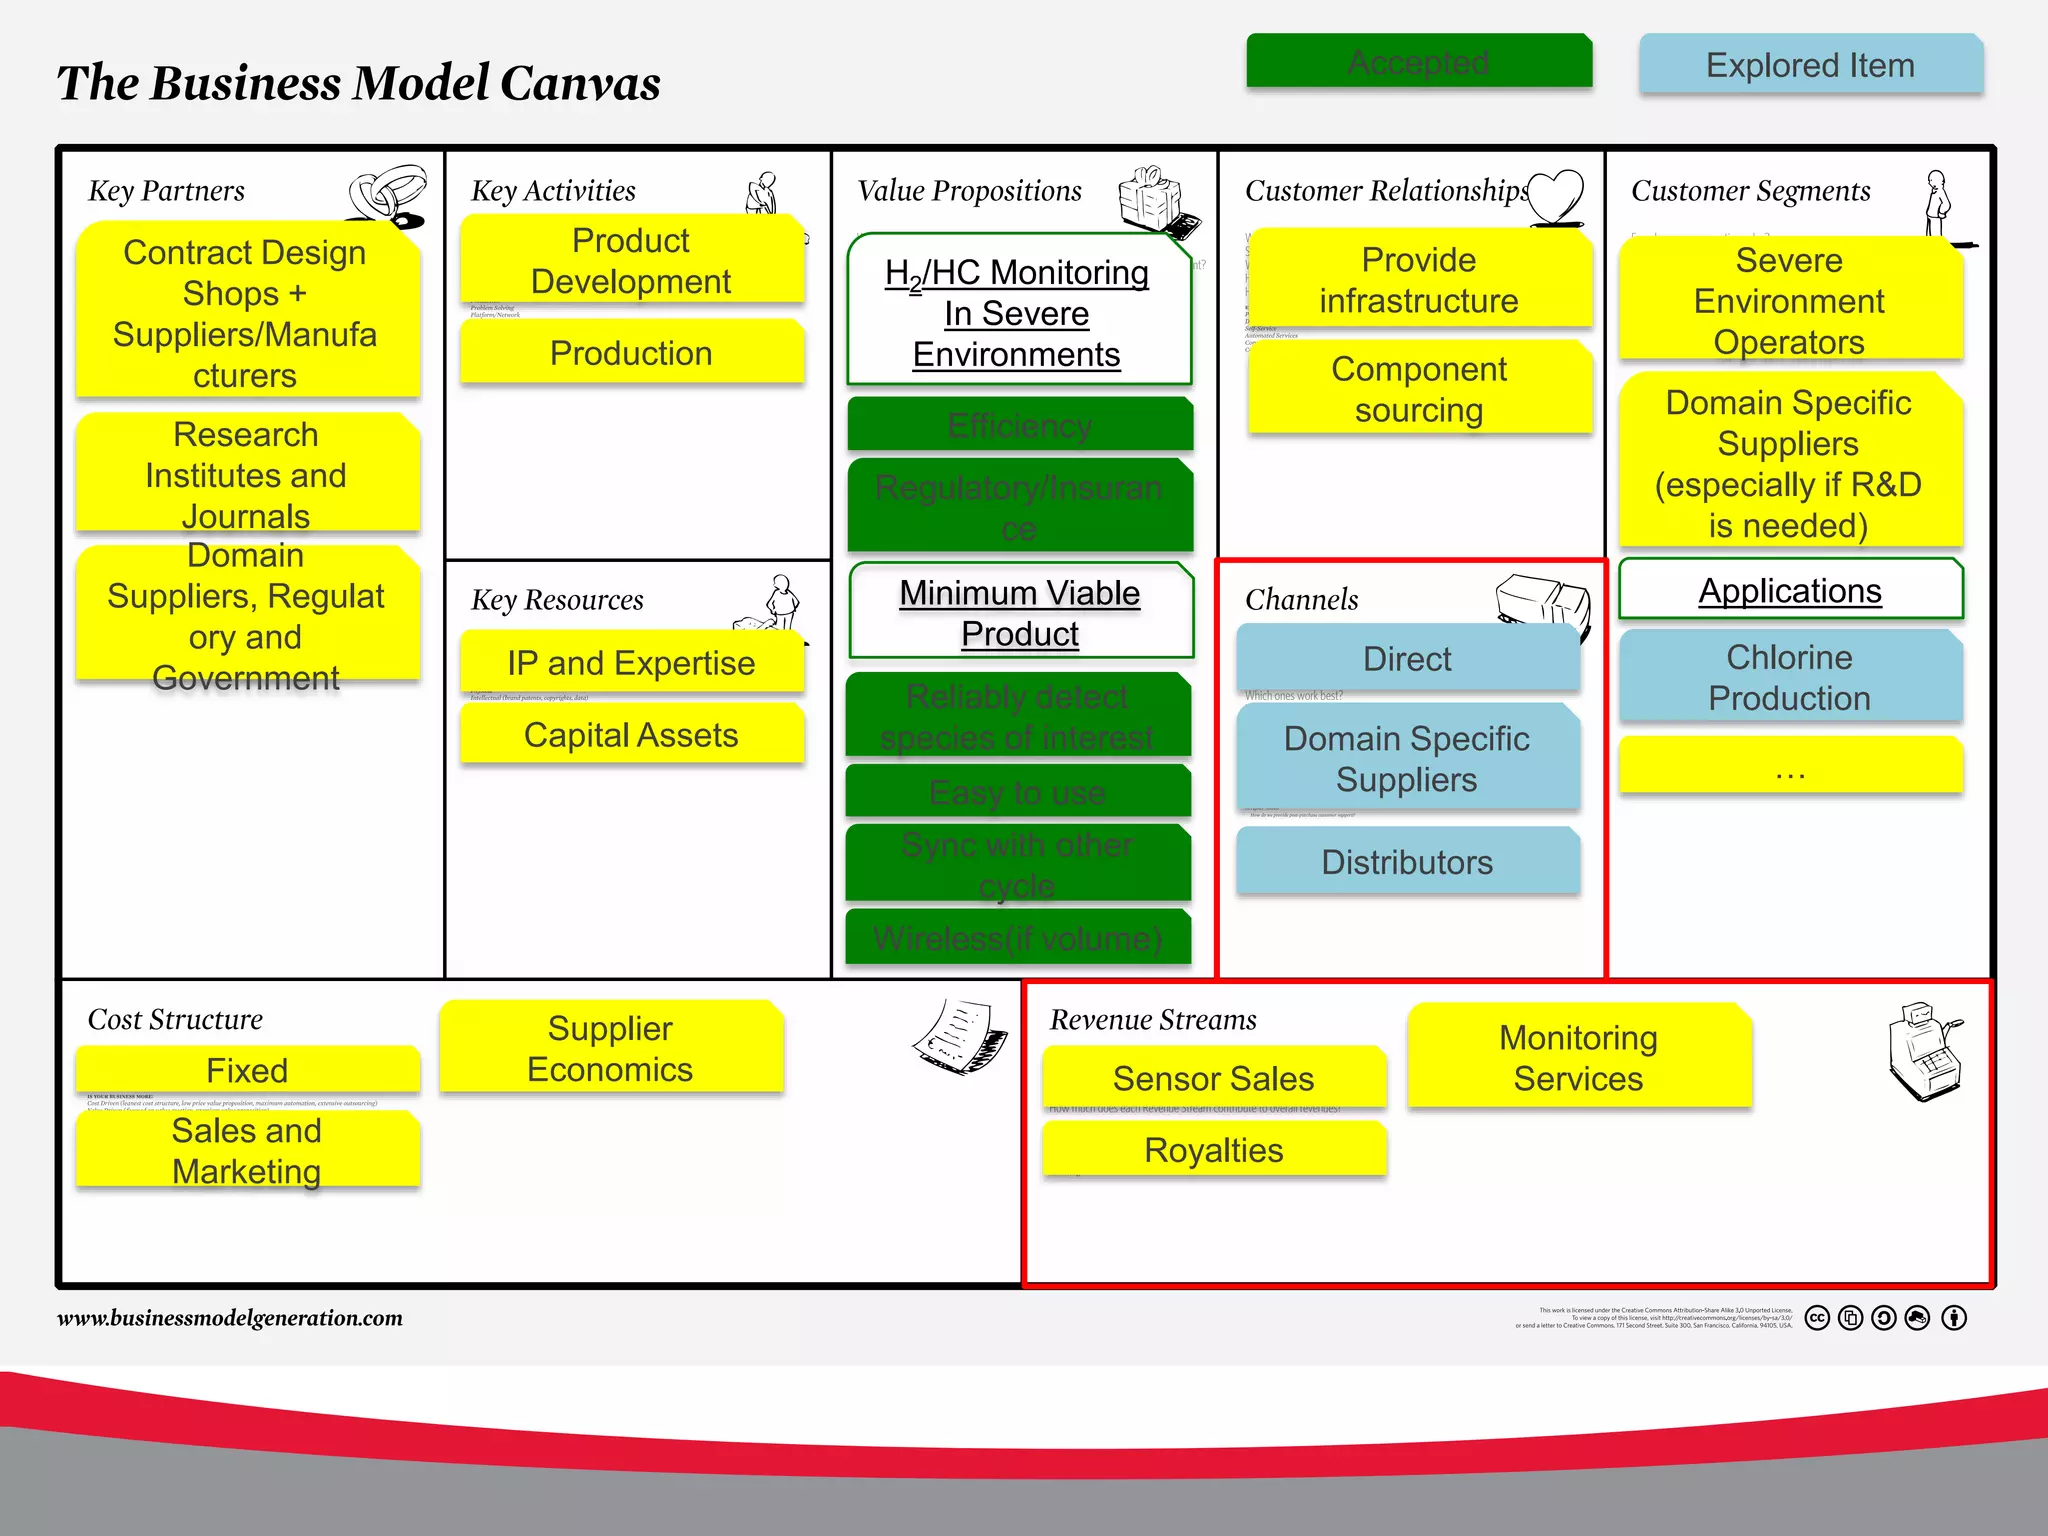Click the Provide infrastructure note
The image size is (2048, 1536).
coord(1420,278)
